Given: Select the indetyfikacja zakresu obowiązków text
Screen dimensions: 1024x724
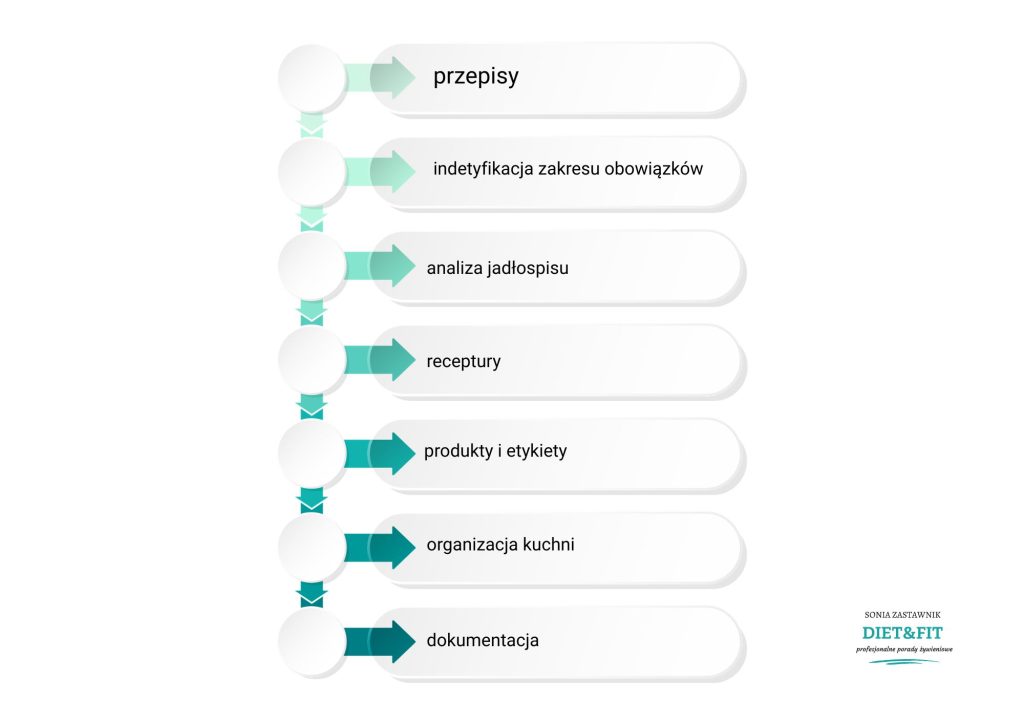Looking at the screenshot, I should pyautogui.click(x=568, y=168).
